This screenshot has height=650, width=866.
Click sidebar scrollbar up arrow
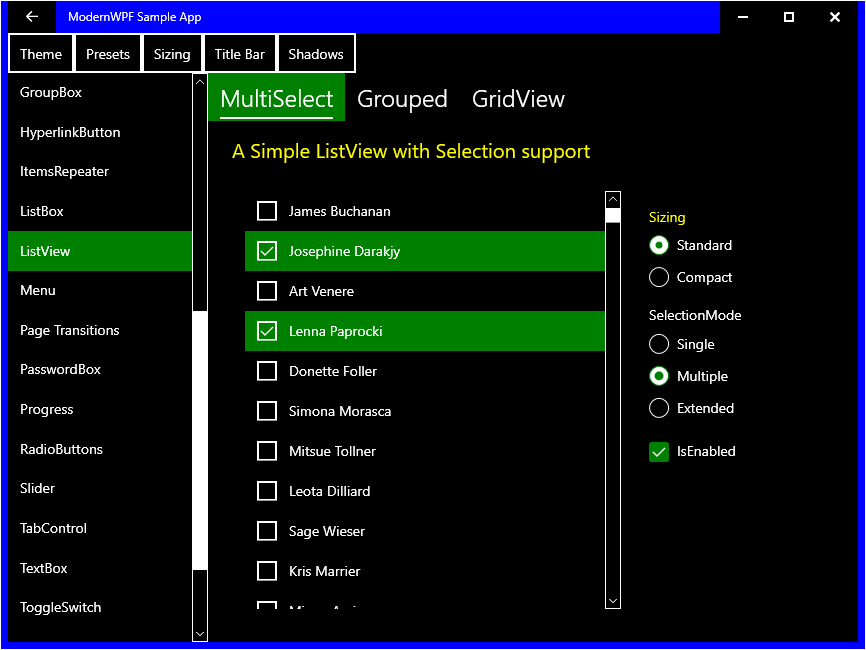[x=200, y=82]
